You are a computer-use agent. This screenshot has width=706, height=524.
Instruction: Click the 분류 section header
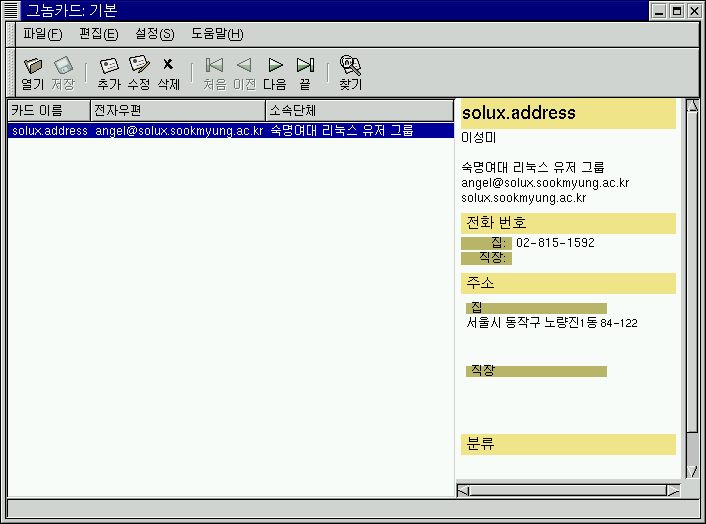[568, 444]
